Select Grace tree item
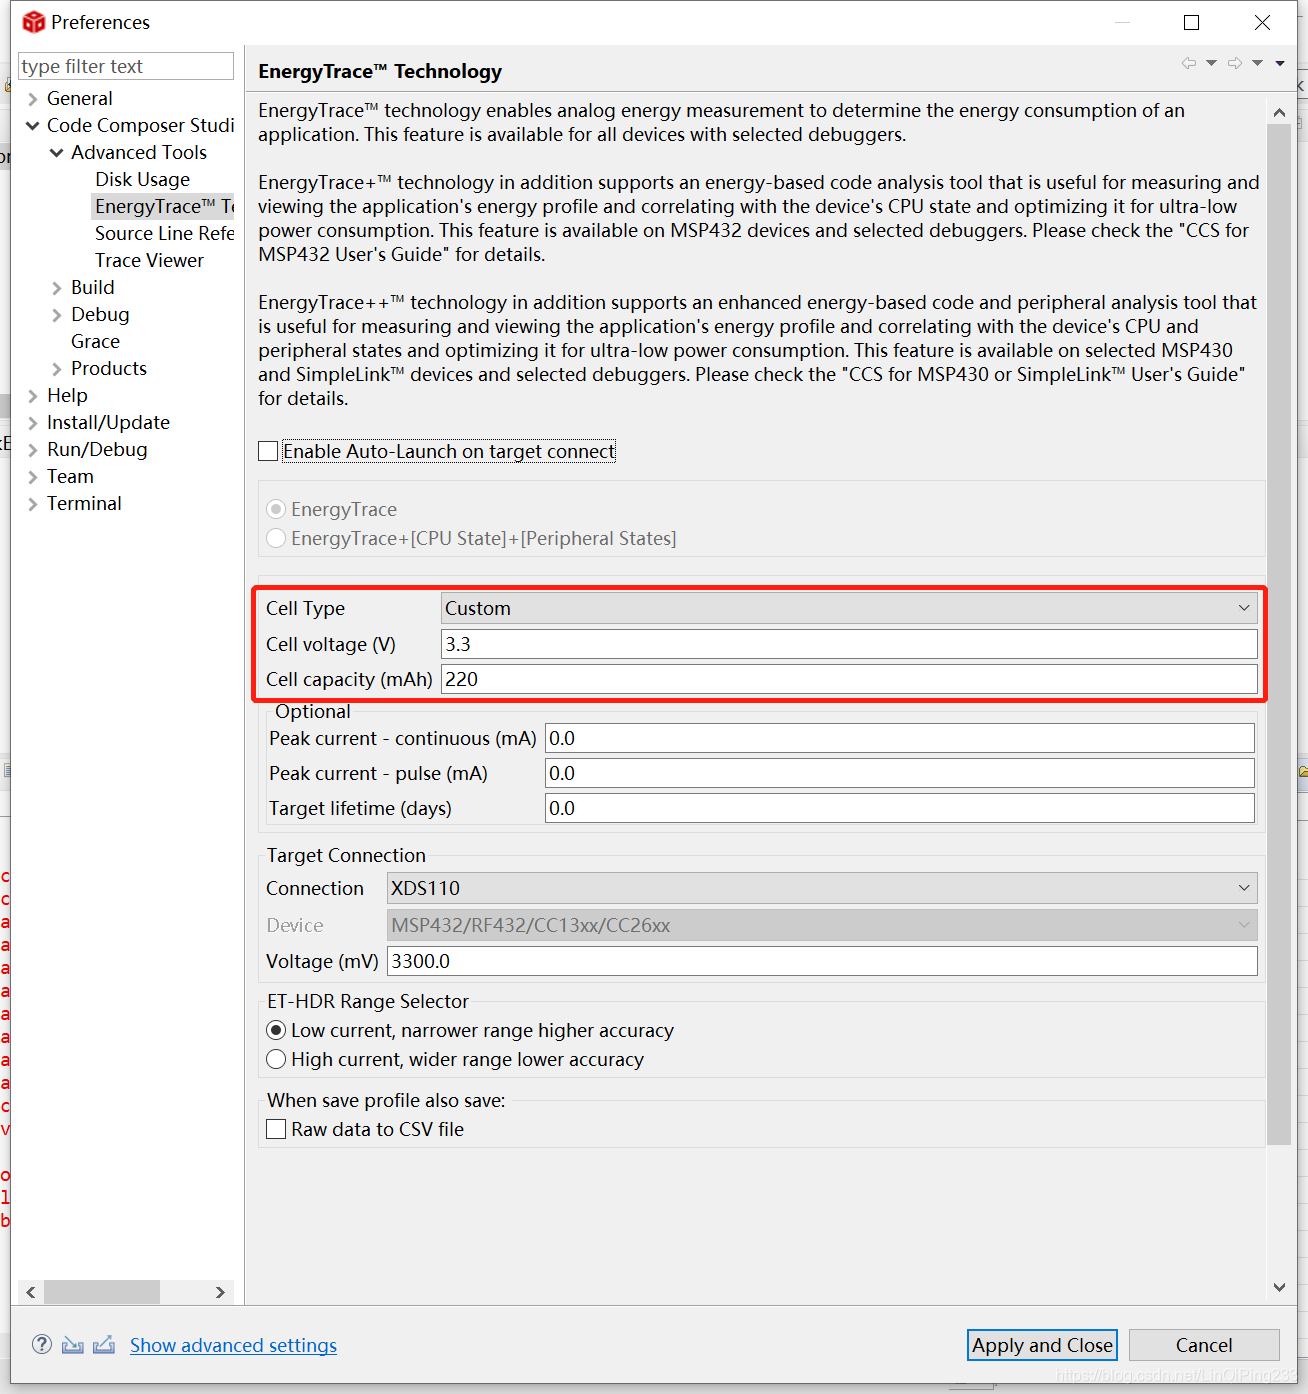The width and height of the screenshot is (1308, 1394). point(95,341)
